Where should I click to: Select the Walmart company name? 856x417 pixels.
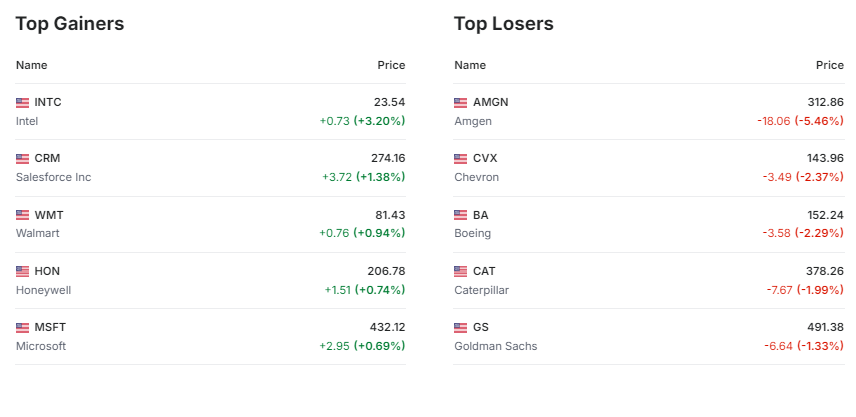[x=37, y=233]
